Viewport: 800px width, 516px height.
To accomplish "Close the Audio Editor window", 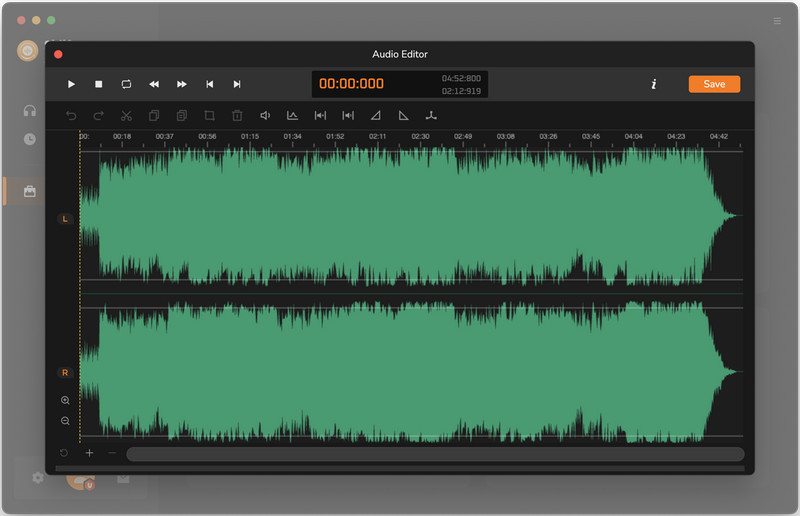I will coord(58,54).
